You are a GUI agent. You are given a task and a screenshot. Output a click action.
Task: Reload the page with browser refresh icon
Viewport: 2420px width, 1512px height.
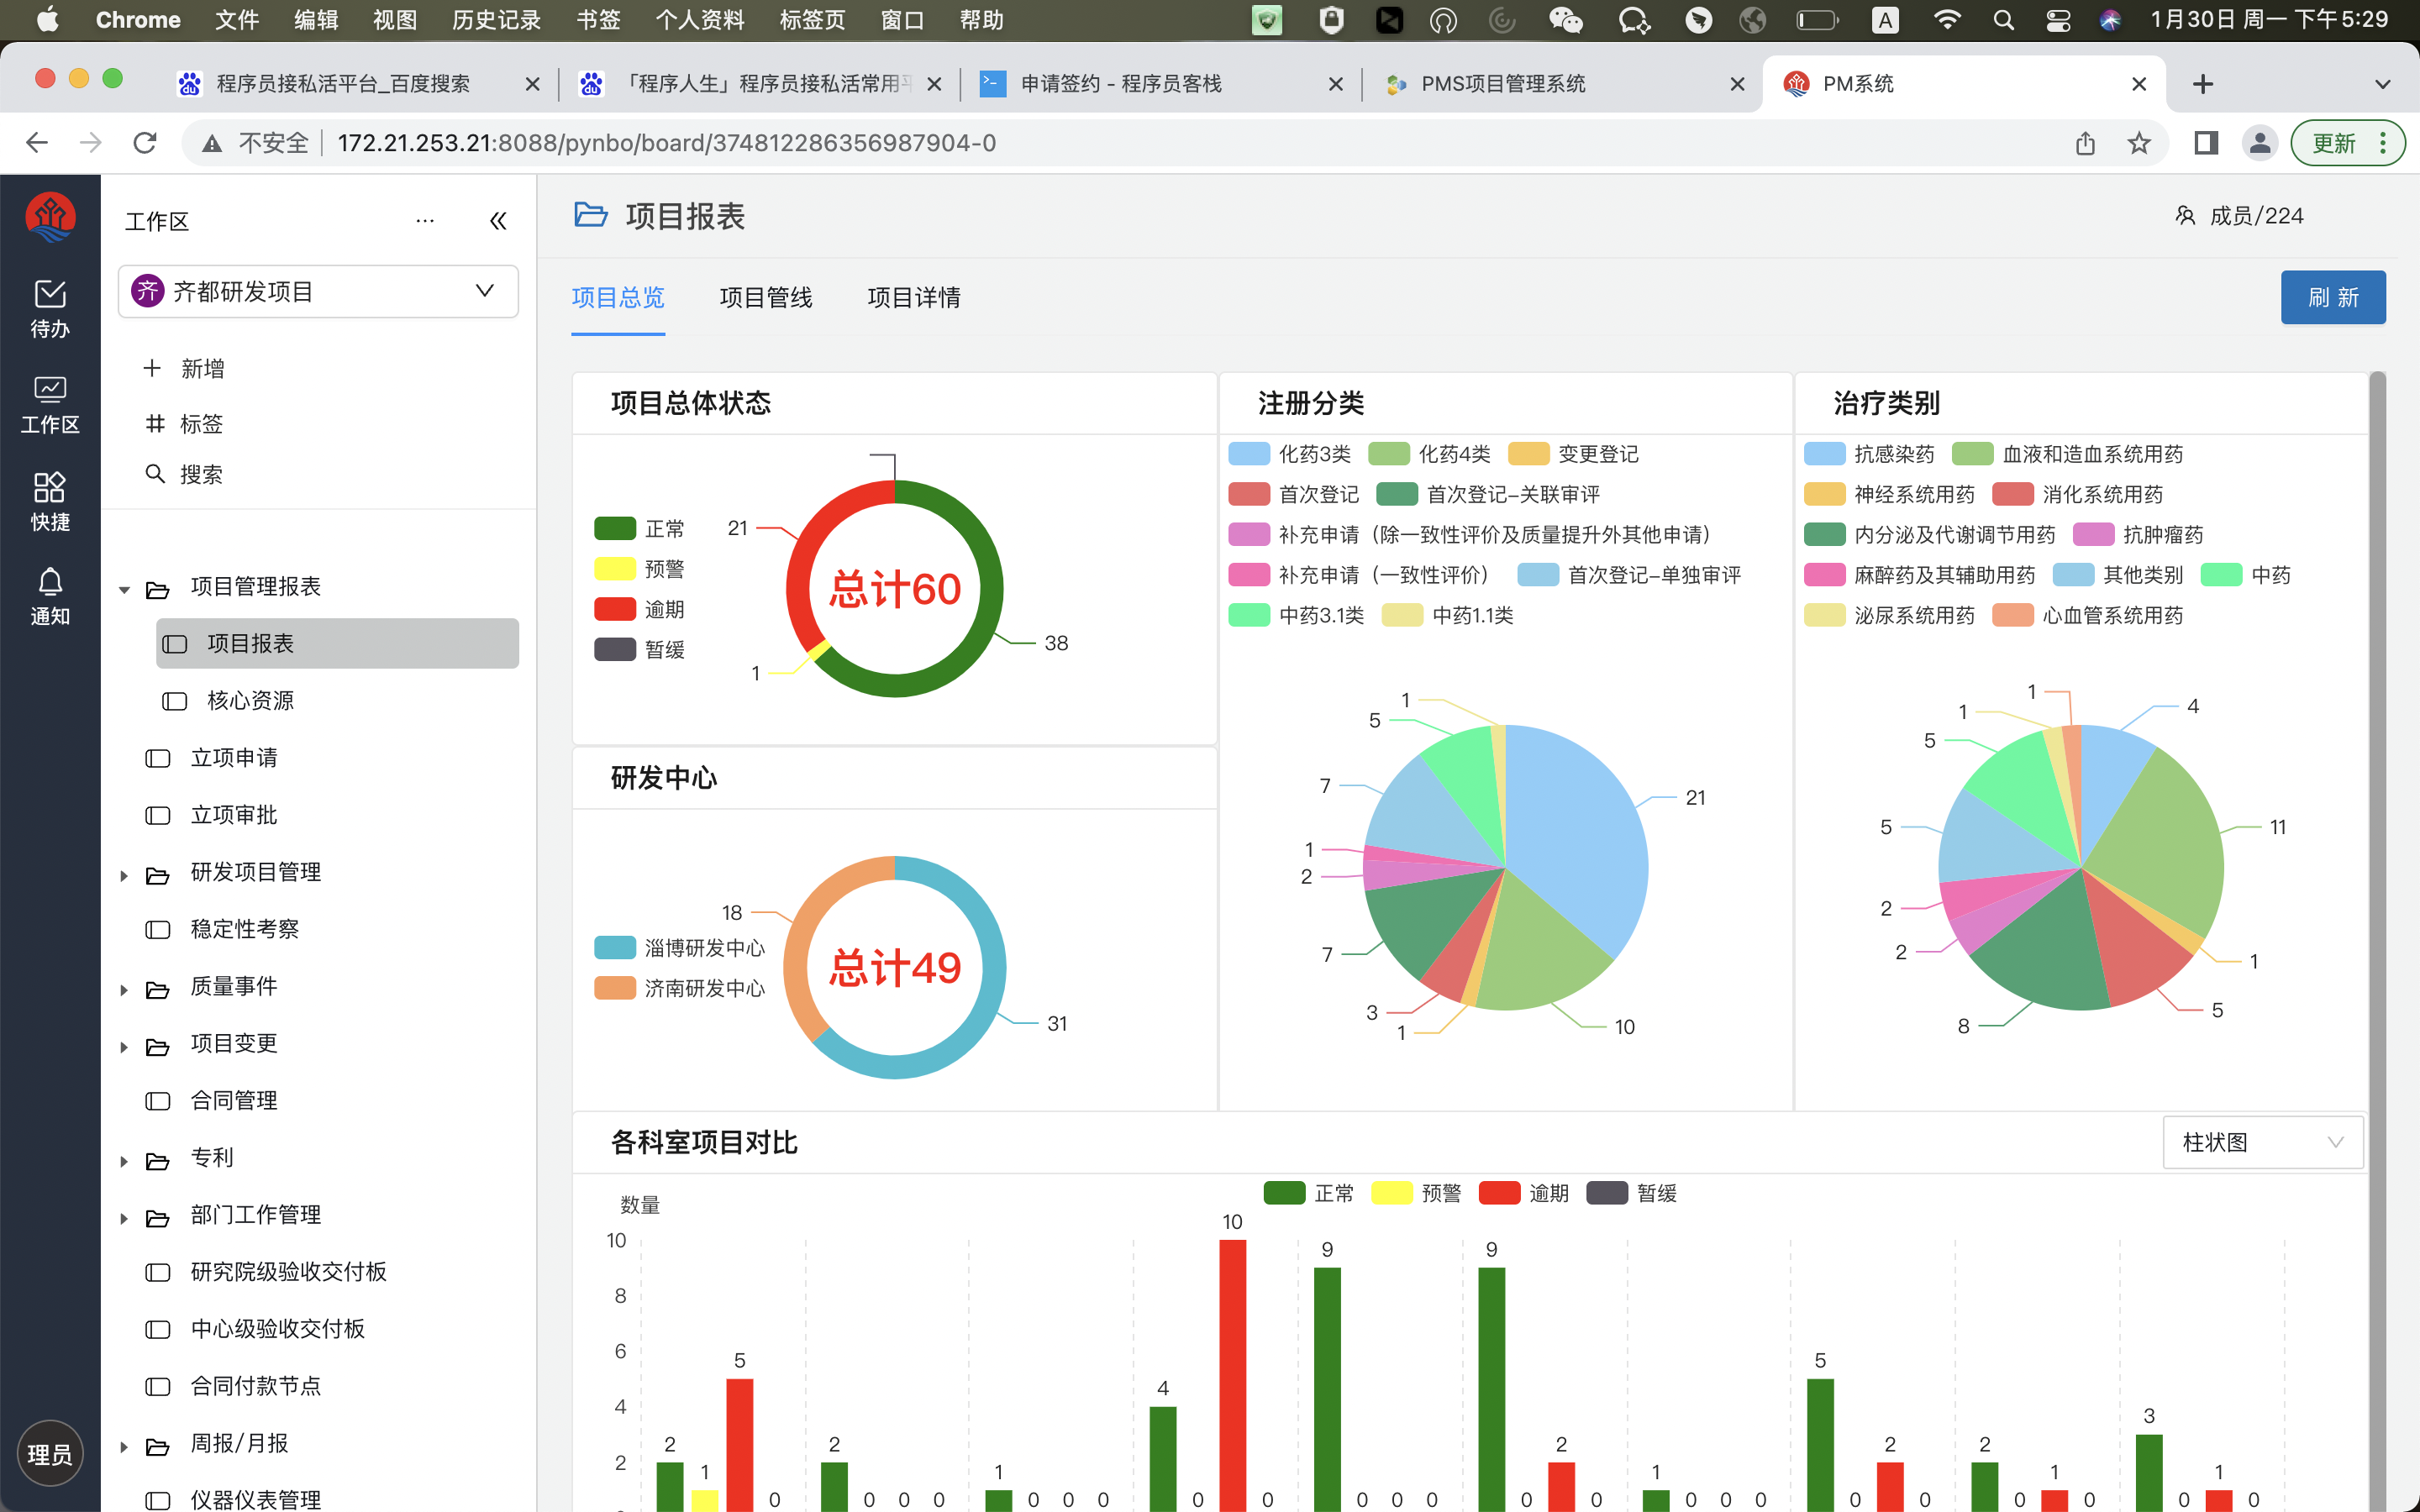pyautogui.click(x=145, y=143)
